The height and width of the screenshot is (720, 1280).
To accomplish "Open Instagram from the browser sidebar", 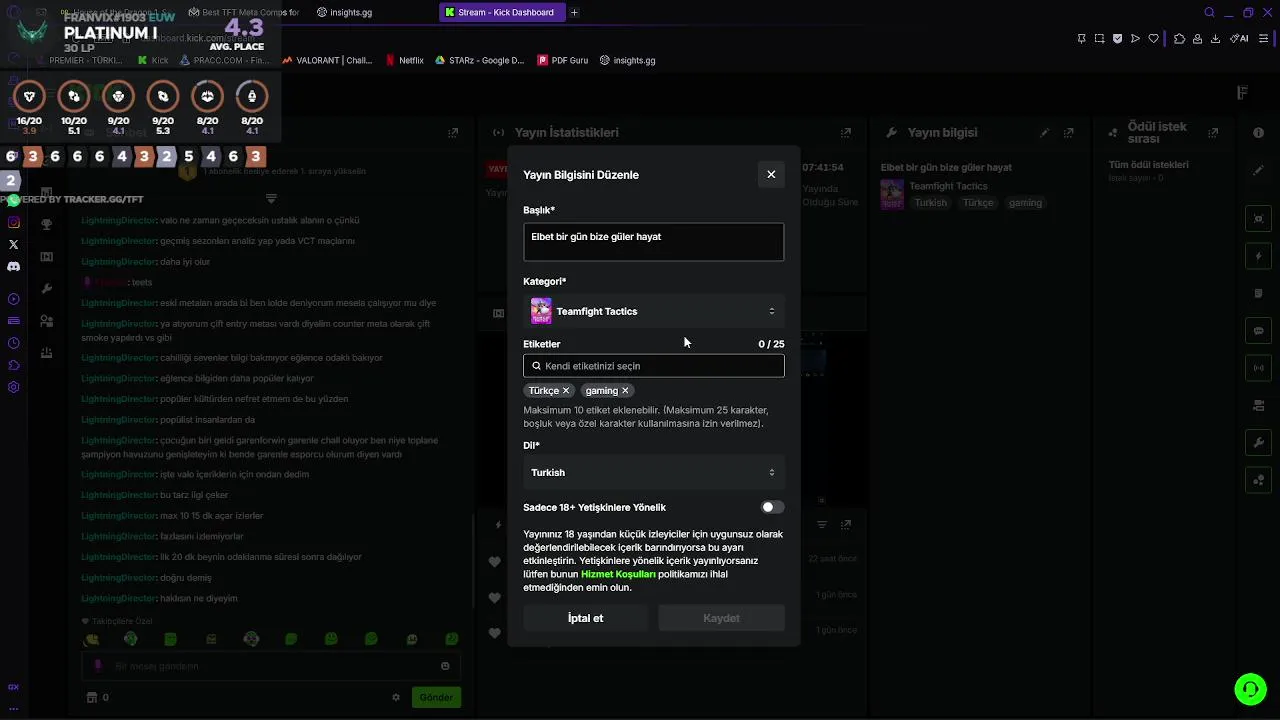I will [x=13, y=222].
